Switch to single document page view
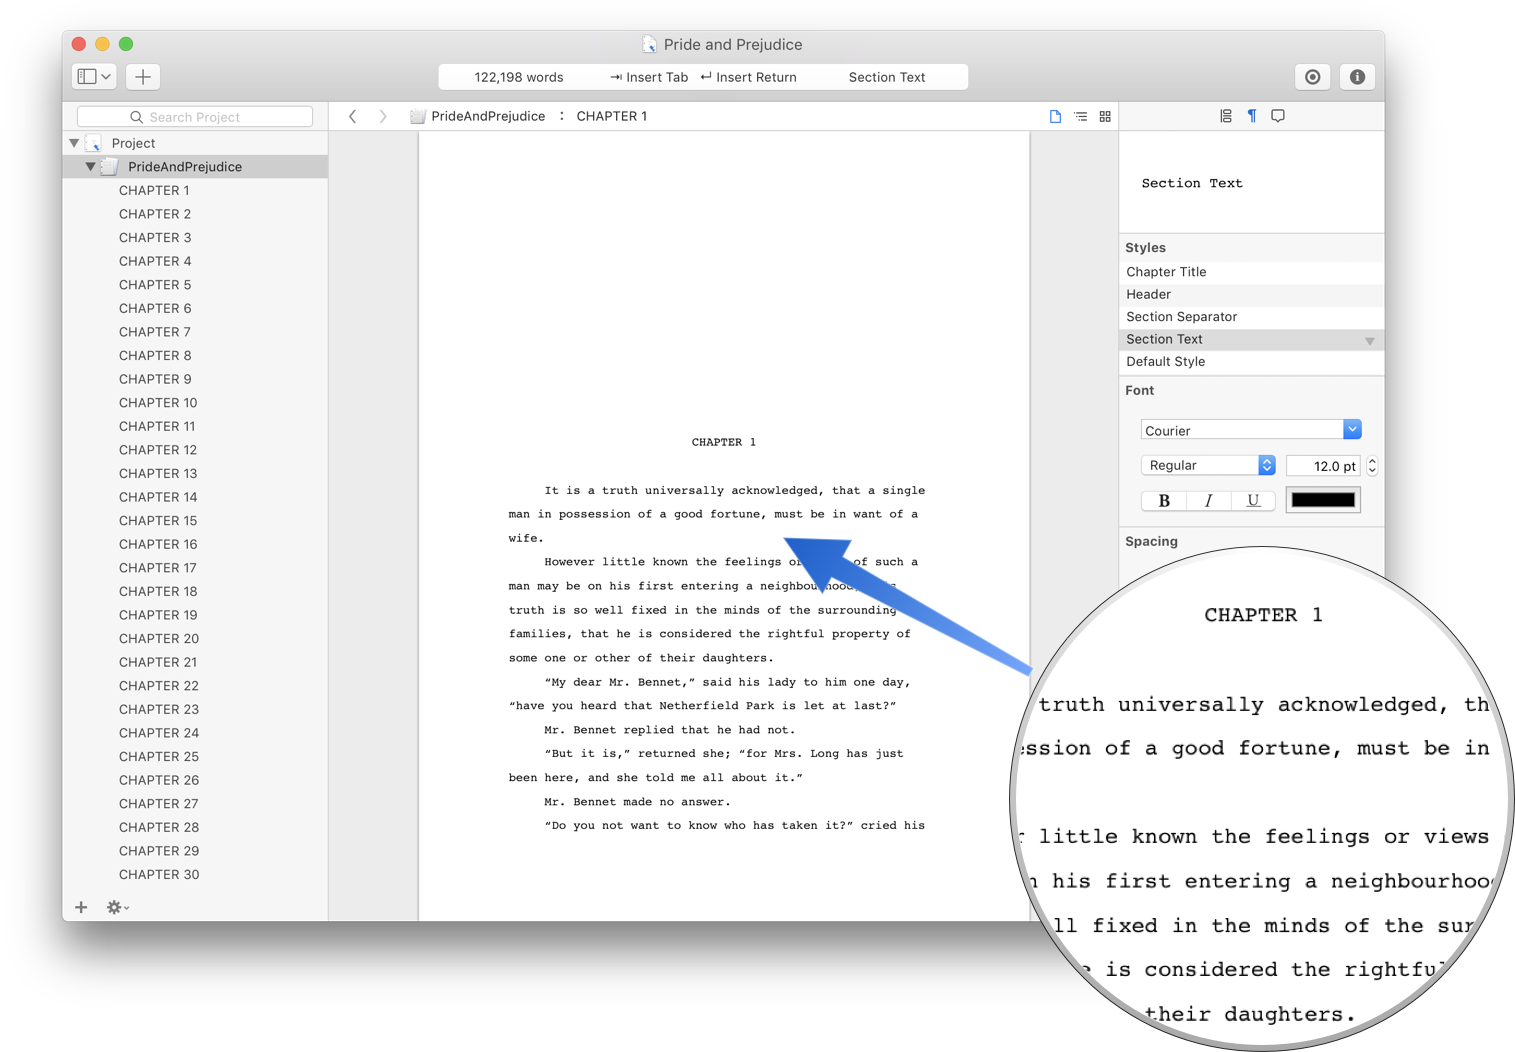This screenshot has width=1515, height=1052. [1055, 116]
